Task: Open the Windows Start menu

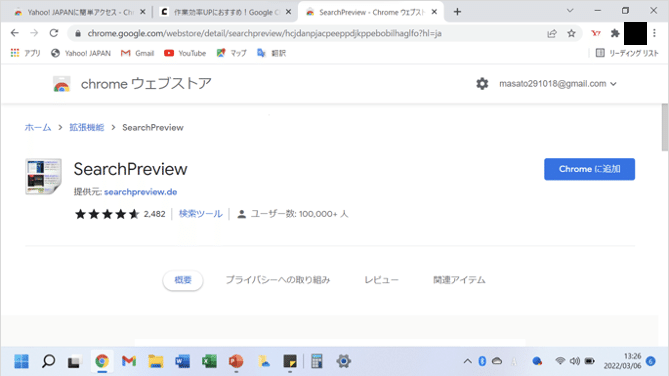Action: click(21, 361)
